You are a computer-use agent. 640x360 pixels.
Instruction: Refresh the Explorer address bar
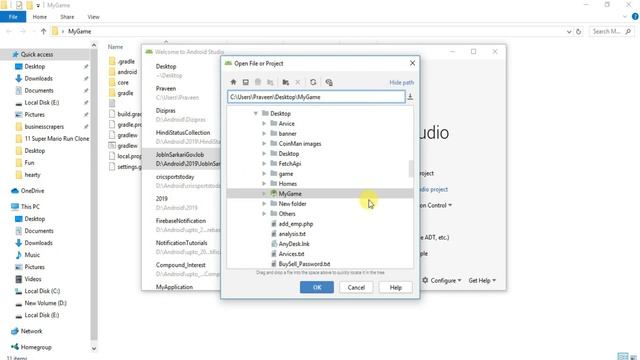(578, 31)
